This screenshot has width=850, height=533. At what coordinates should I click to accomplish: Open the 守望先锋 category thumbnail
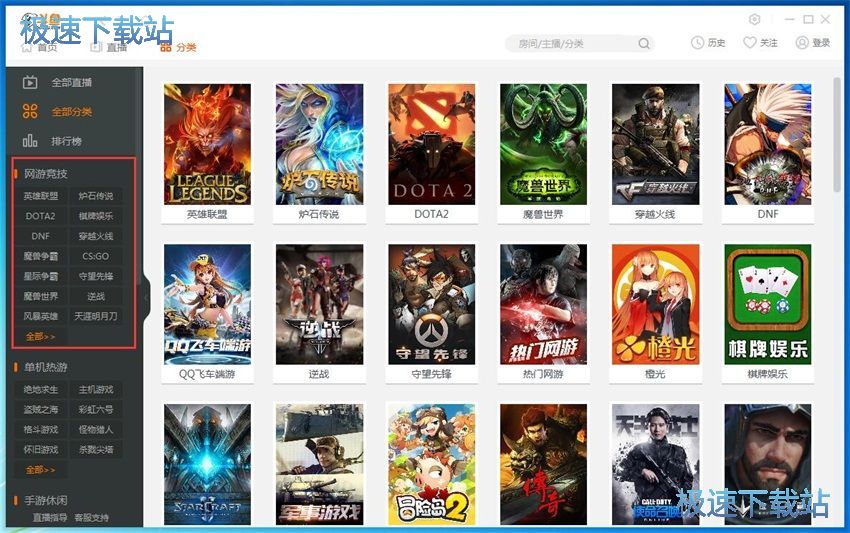click(432, 304)
